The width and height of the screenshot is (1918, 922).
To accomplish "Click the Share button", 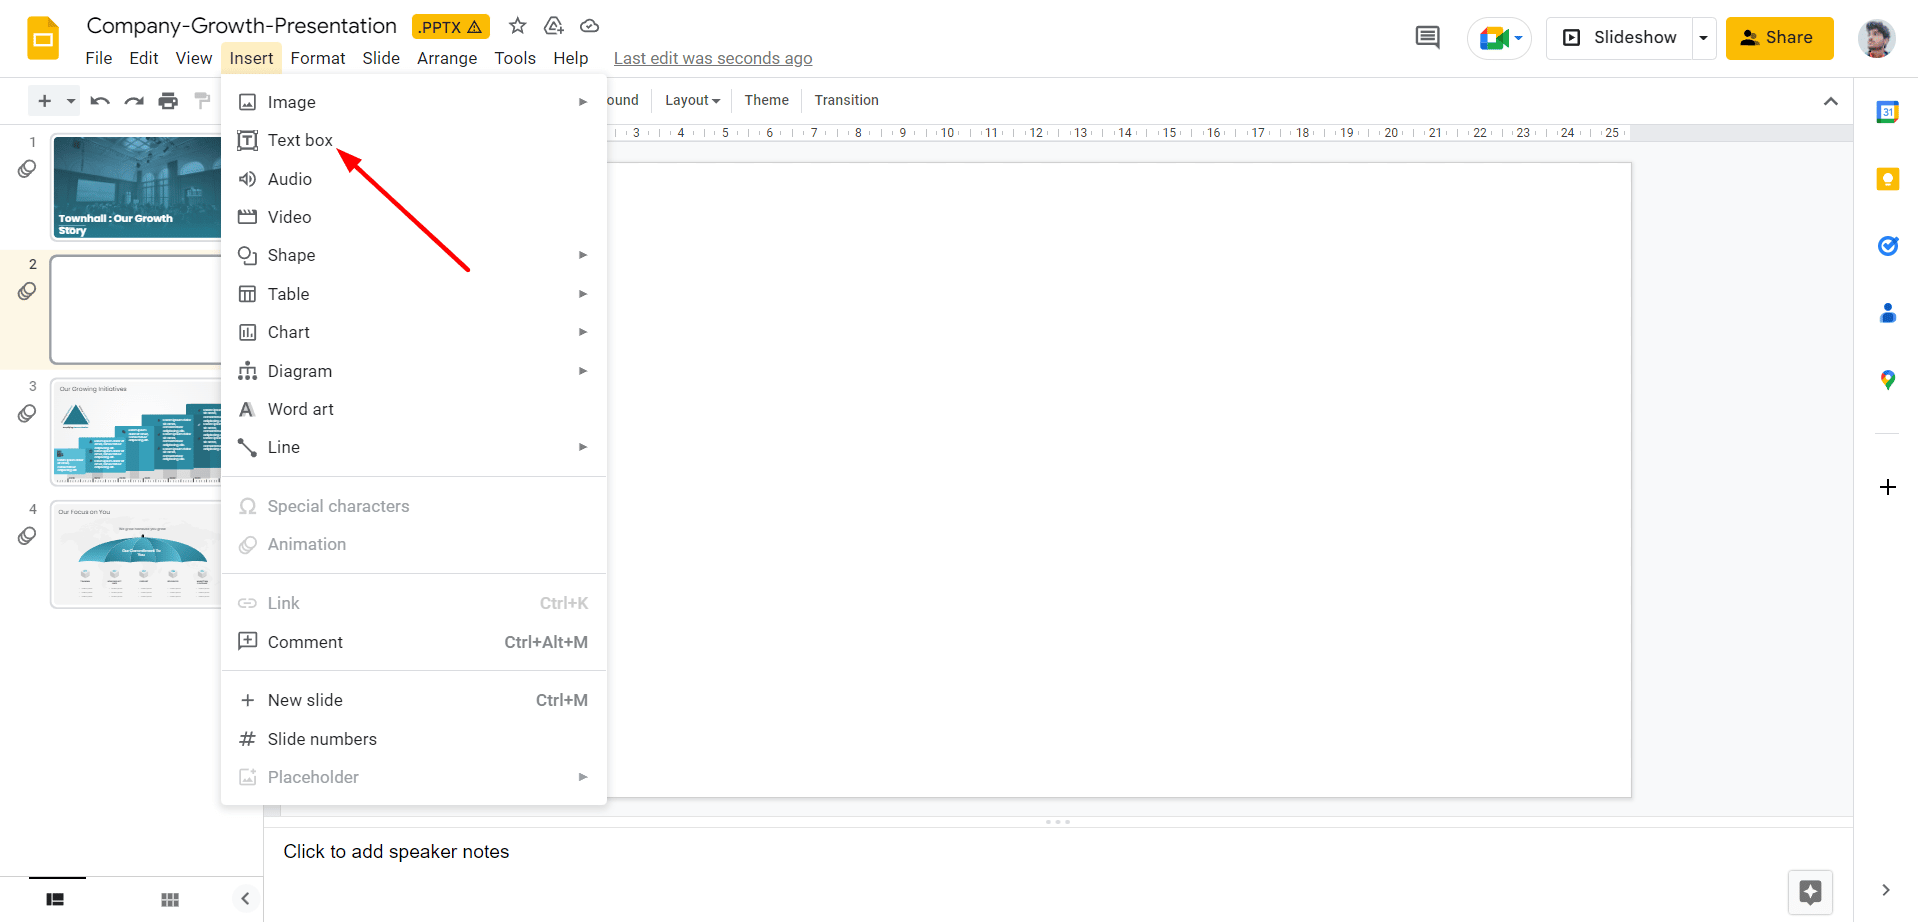I will click(1778, 38).
